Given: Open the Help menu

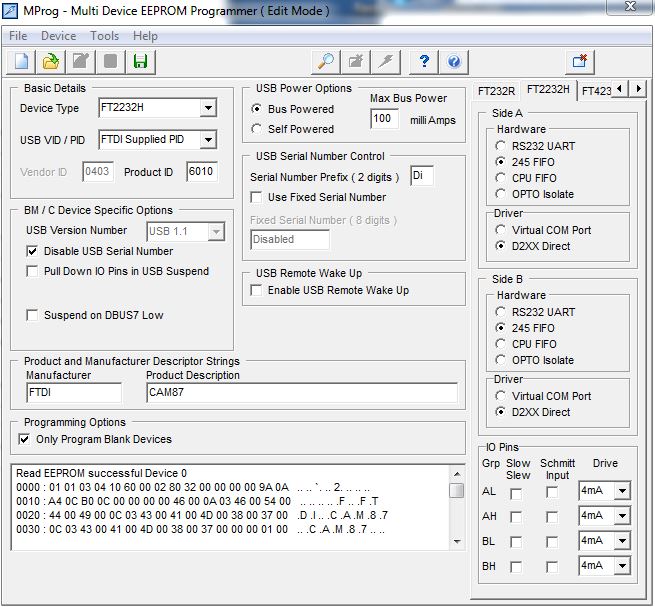Looking at the screenshot, I should click(145, 36).
